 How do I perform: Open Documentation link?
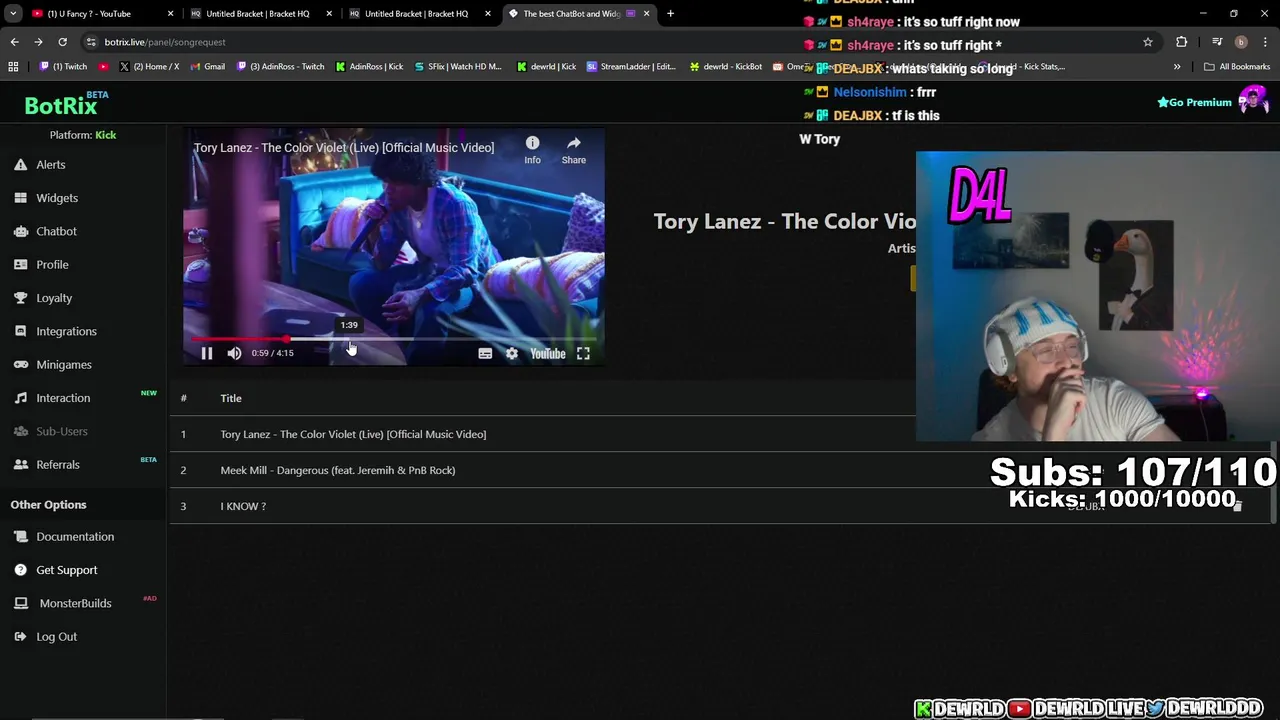pos(75,537)
